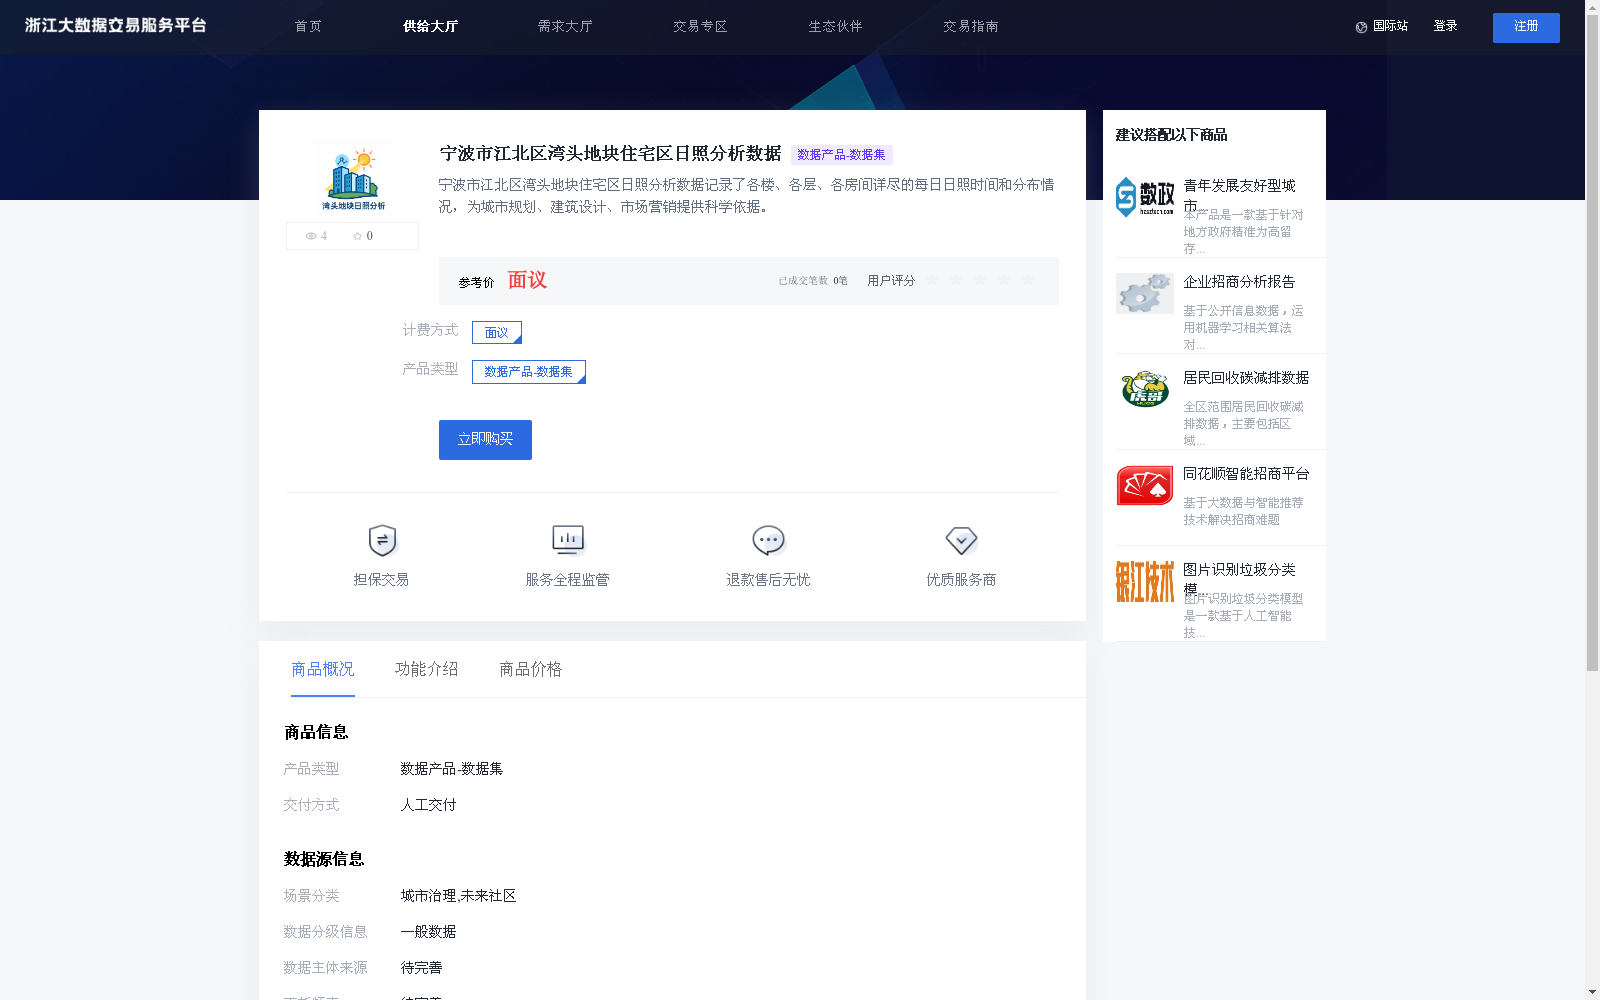Open 需求大厅 navigation item
The image size is (1600, 1000).
pos(565,27)
